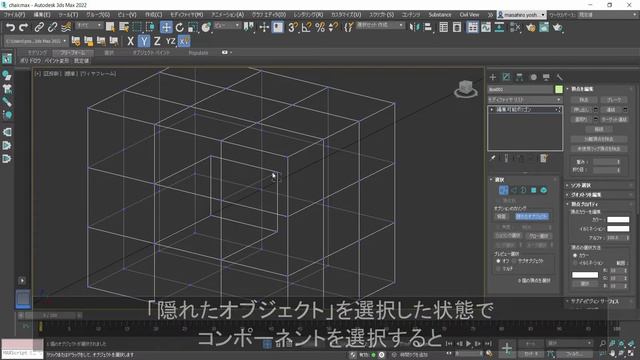
Task: Constrain to X axis
Action: click(x=130, y=41)
